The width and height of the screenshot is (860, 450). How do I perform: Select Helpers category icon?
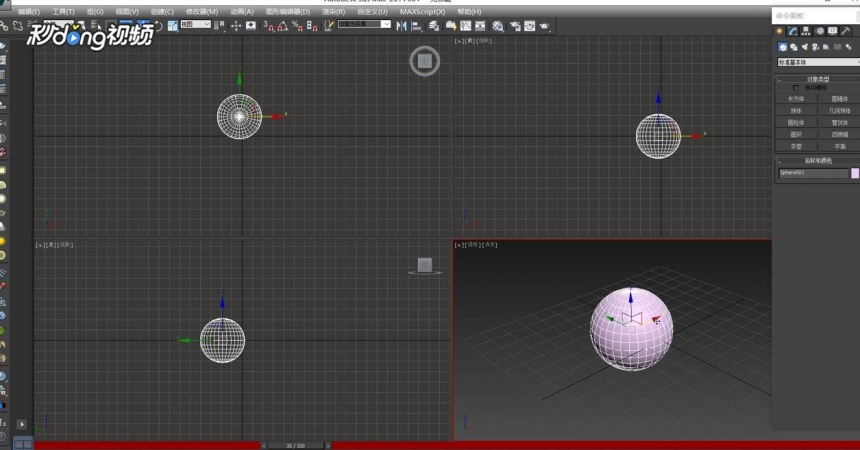[x=827, y=47]
